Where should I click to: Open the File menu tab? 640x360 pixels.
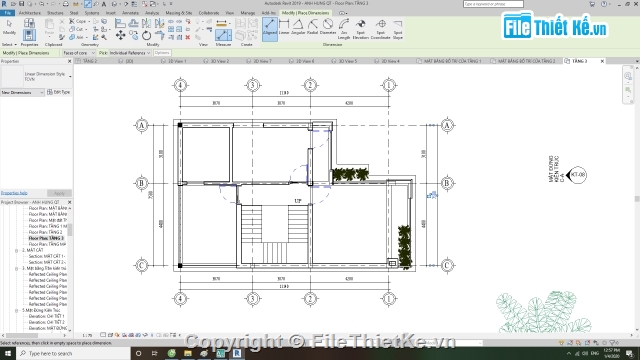pos(7,13)
